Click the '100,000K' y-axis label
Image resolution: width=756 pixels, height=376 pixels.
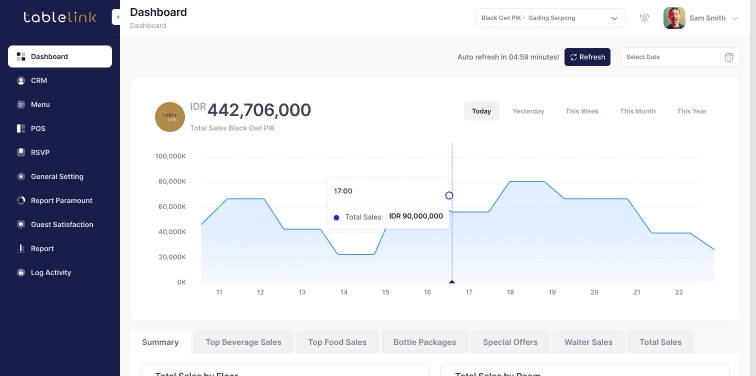coord(171,156)
